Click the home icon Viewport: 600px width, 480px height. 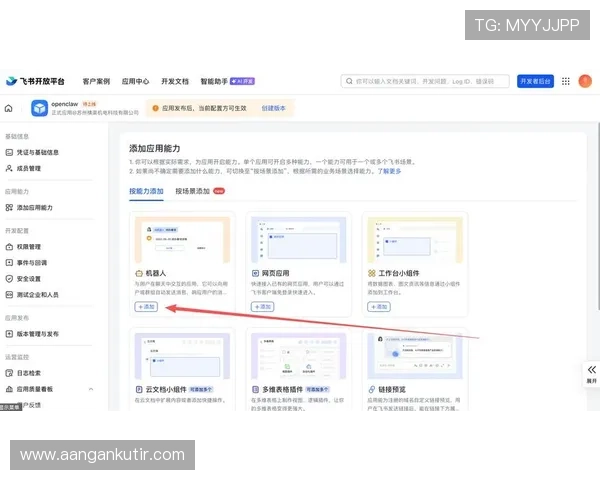[8, 108]
